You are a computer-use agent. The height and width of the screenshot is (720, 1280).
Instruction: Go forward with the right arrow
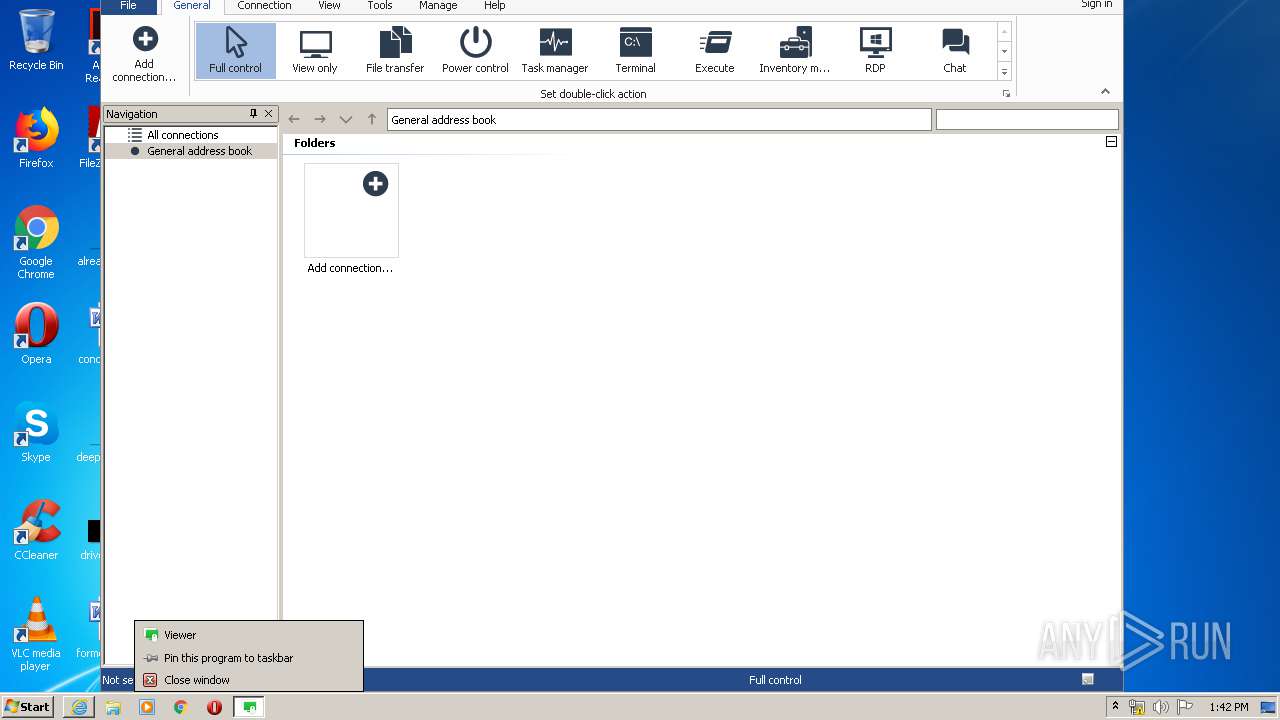pos(320,120)
